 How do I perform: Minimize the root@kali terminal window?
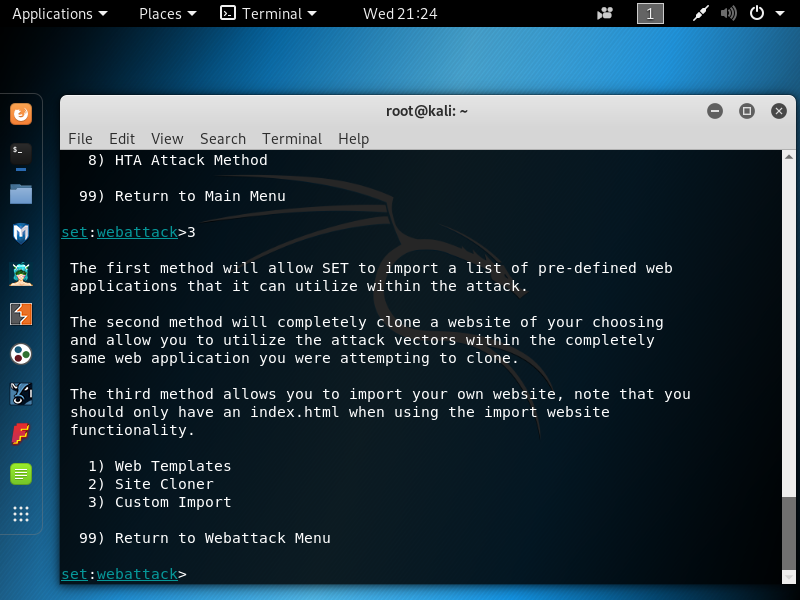(x=715, y=111)
